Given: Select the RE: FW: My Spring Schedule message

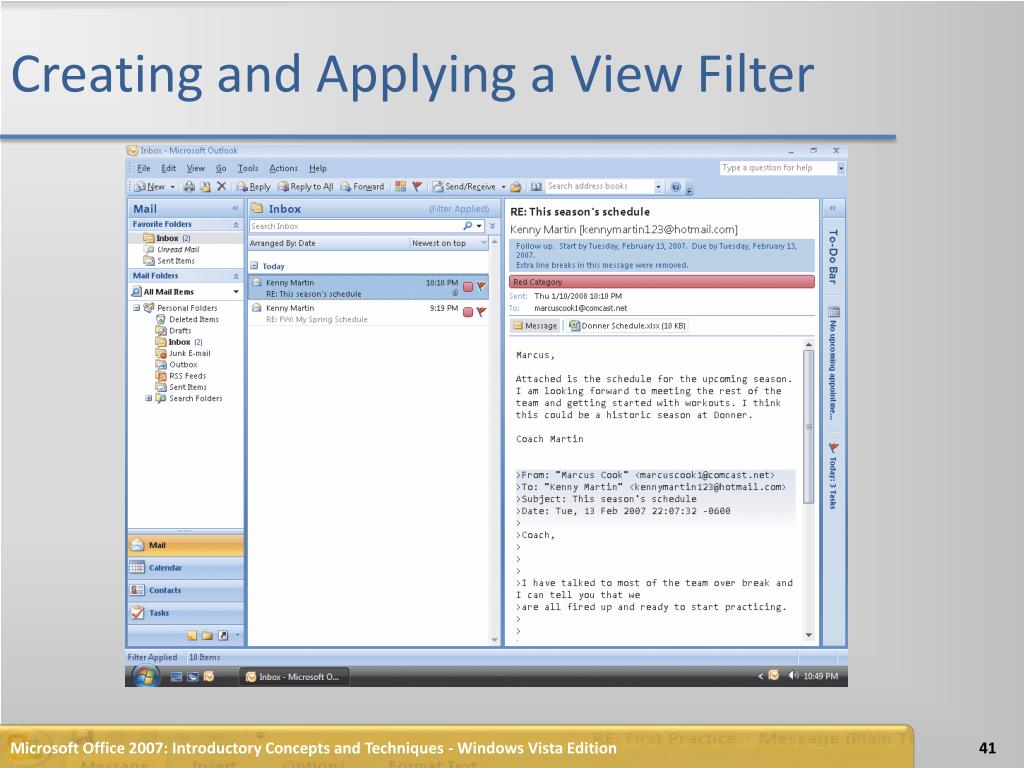Looking at the screenshot, I should [x=368, y=313].
